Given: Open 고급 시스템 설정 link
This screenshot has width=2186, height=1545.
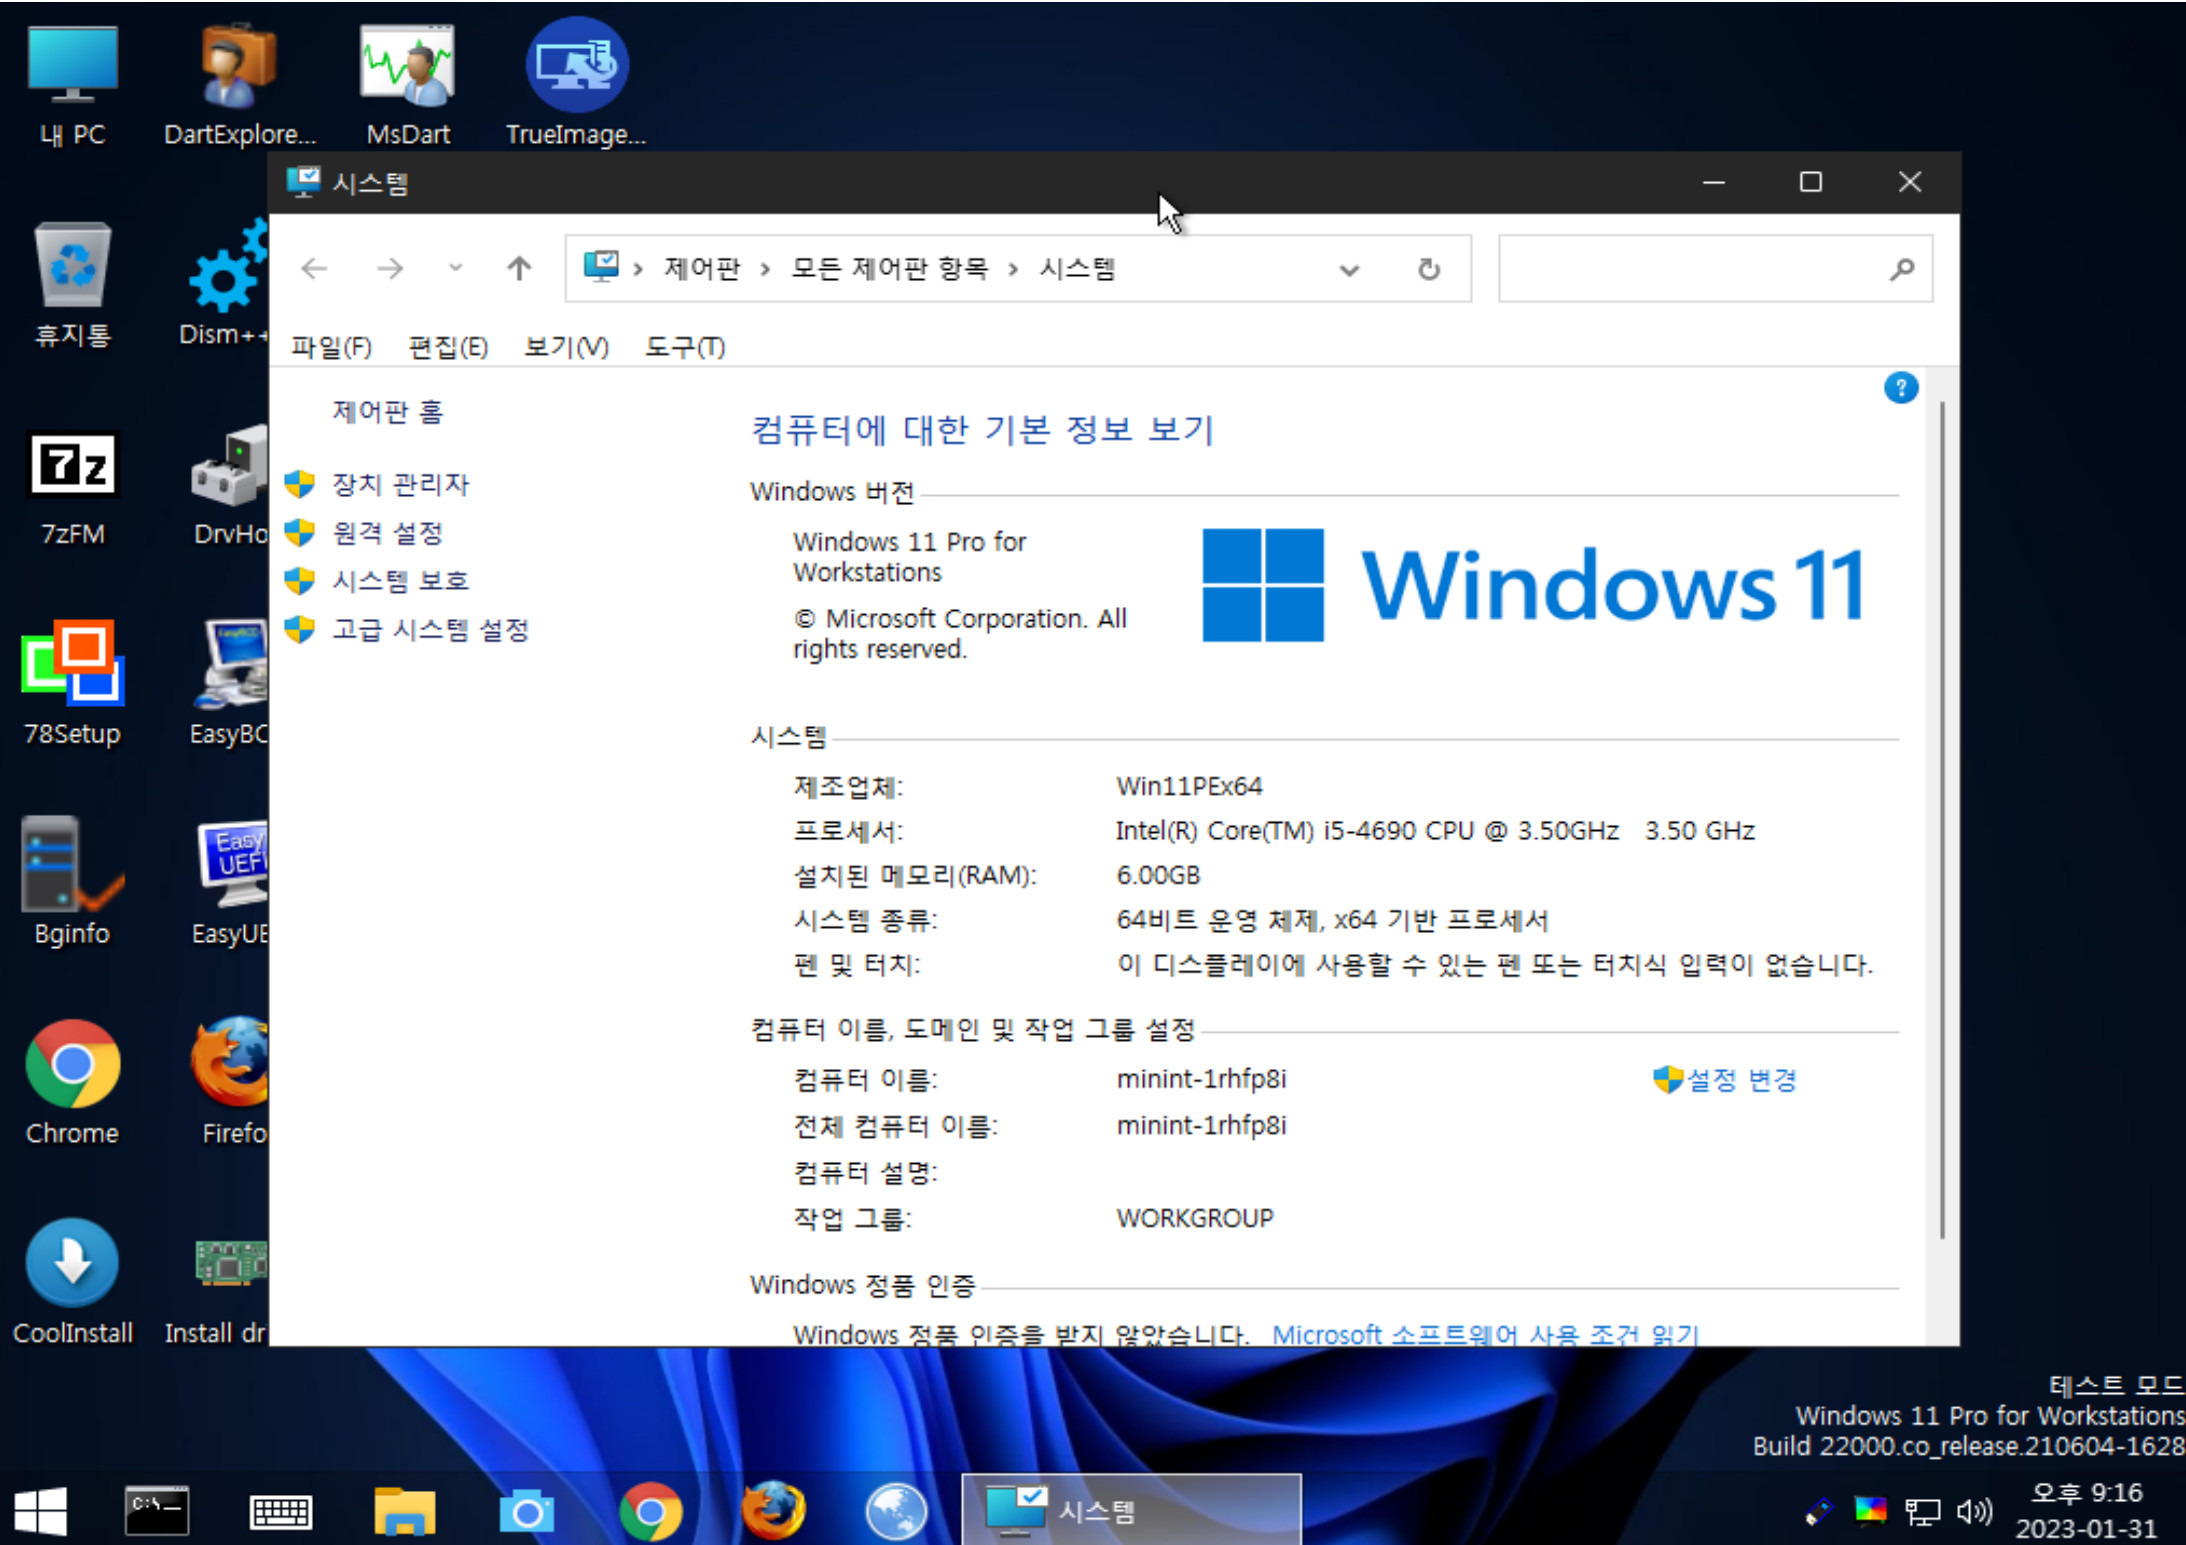Looking at the screenshot, I should 430,629.
